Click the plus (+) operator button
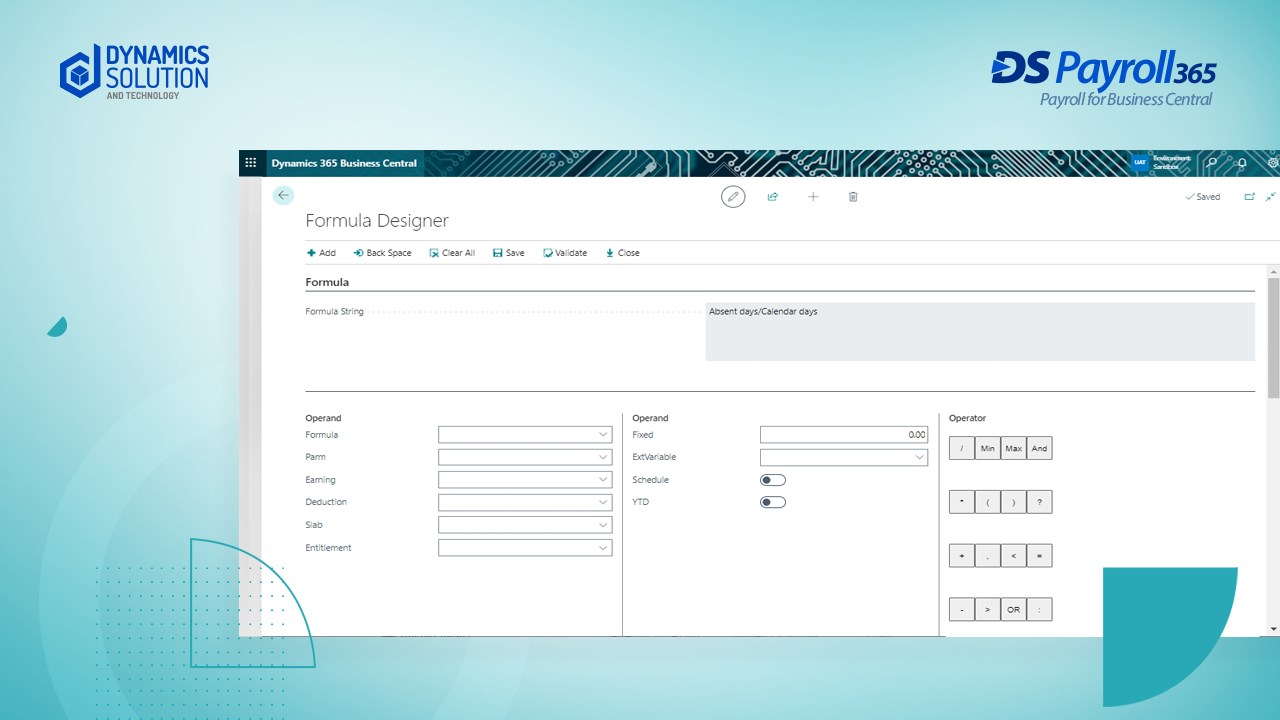 click(961, 556)
